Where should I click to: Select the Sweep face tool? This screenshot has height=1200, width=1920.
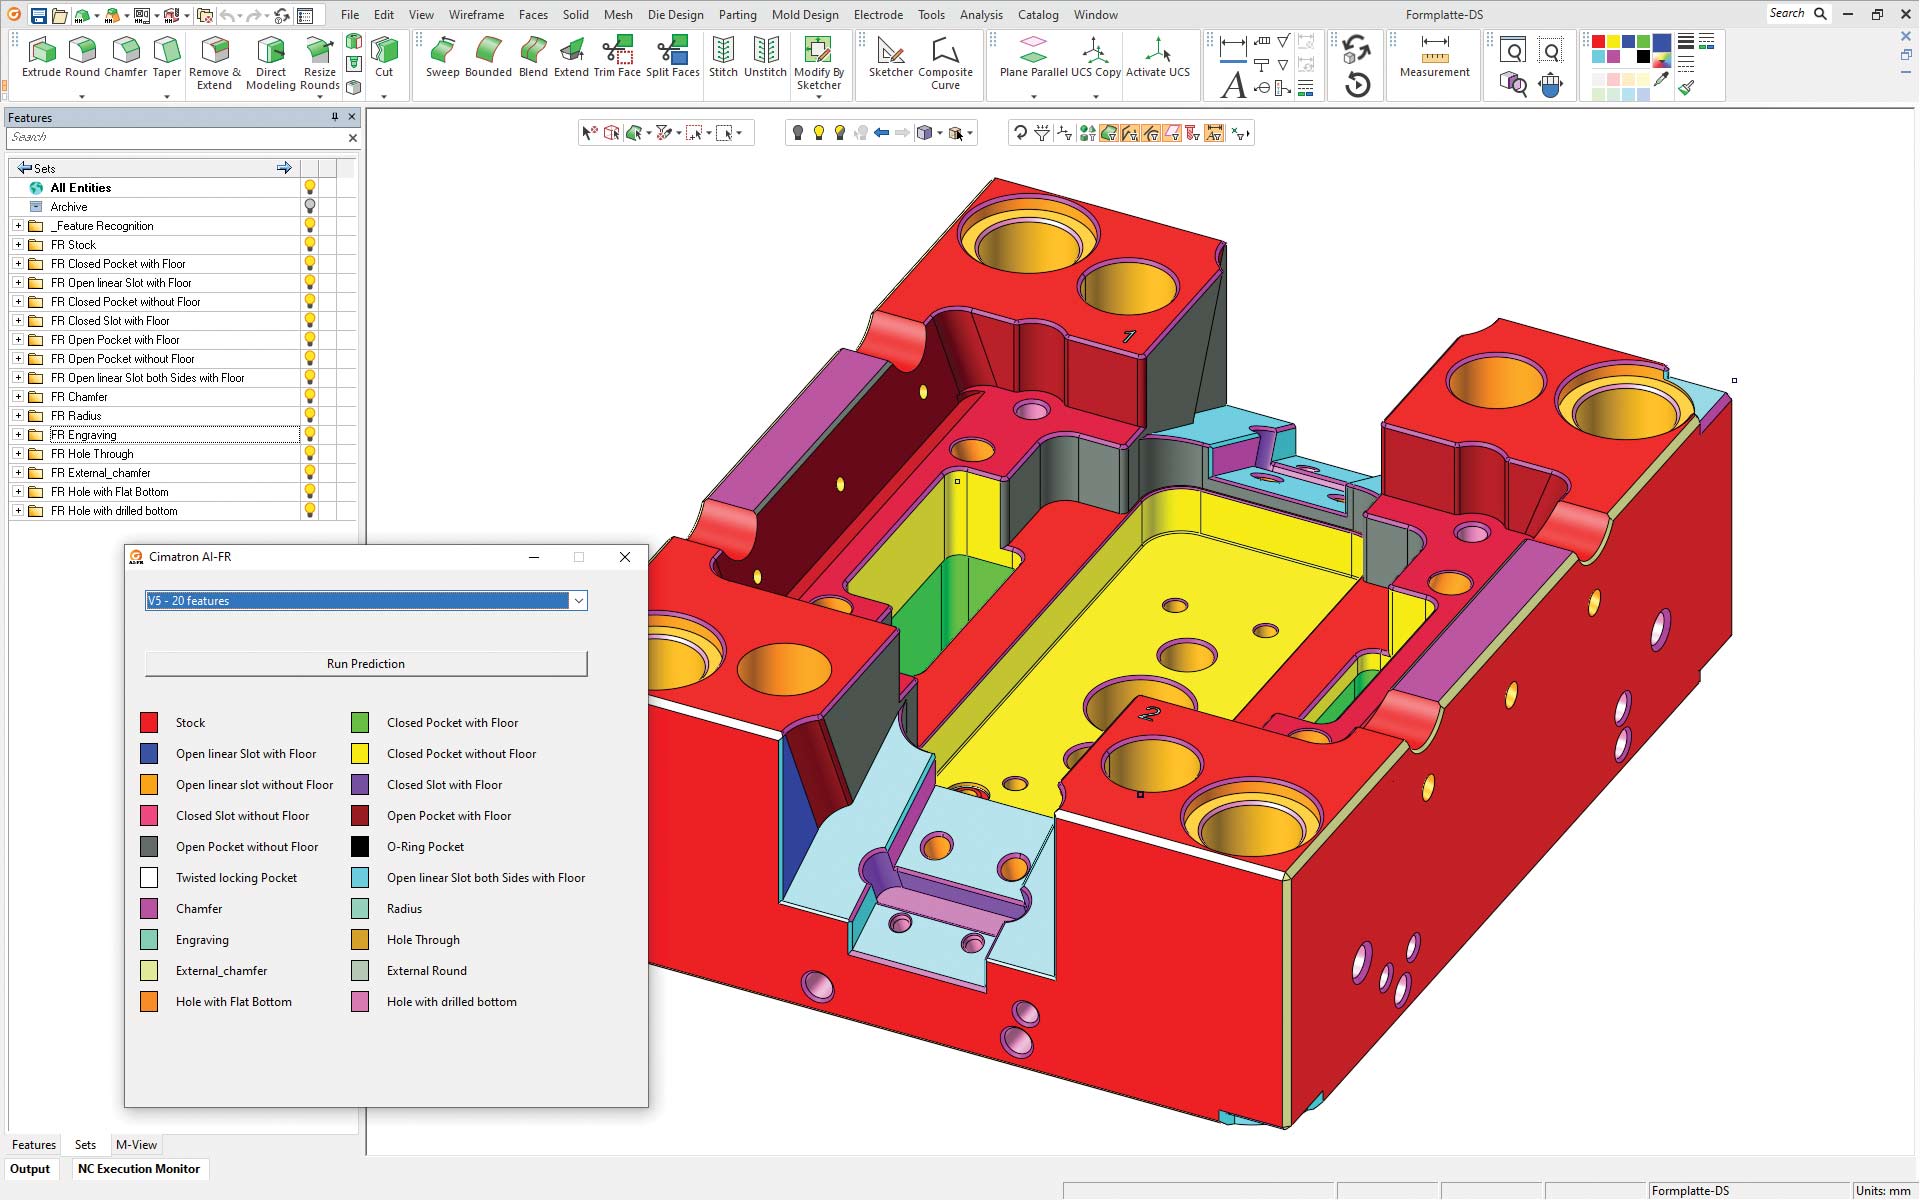[x=442, y=57]
